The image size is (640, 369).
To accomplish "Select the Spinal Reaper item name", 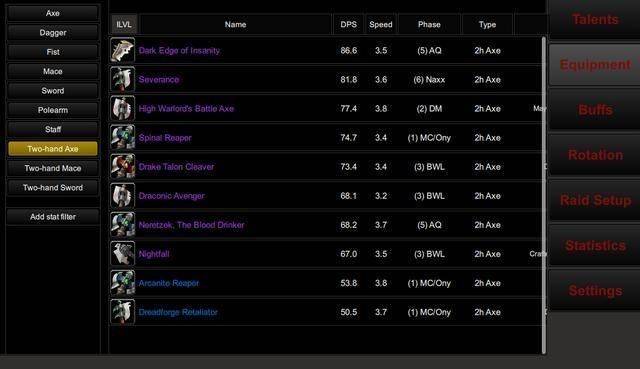I will point(165,138).
